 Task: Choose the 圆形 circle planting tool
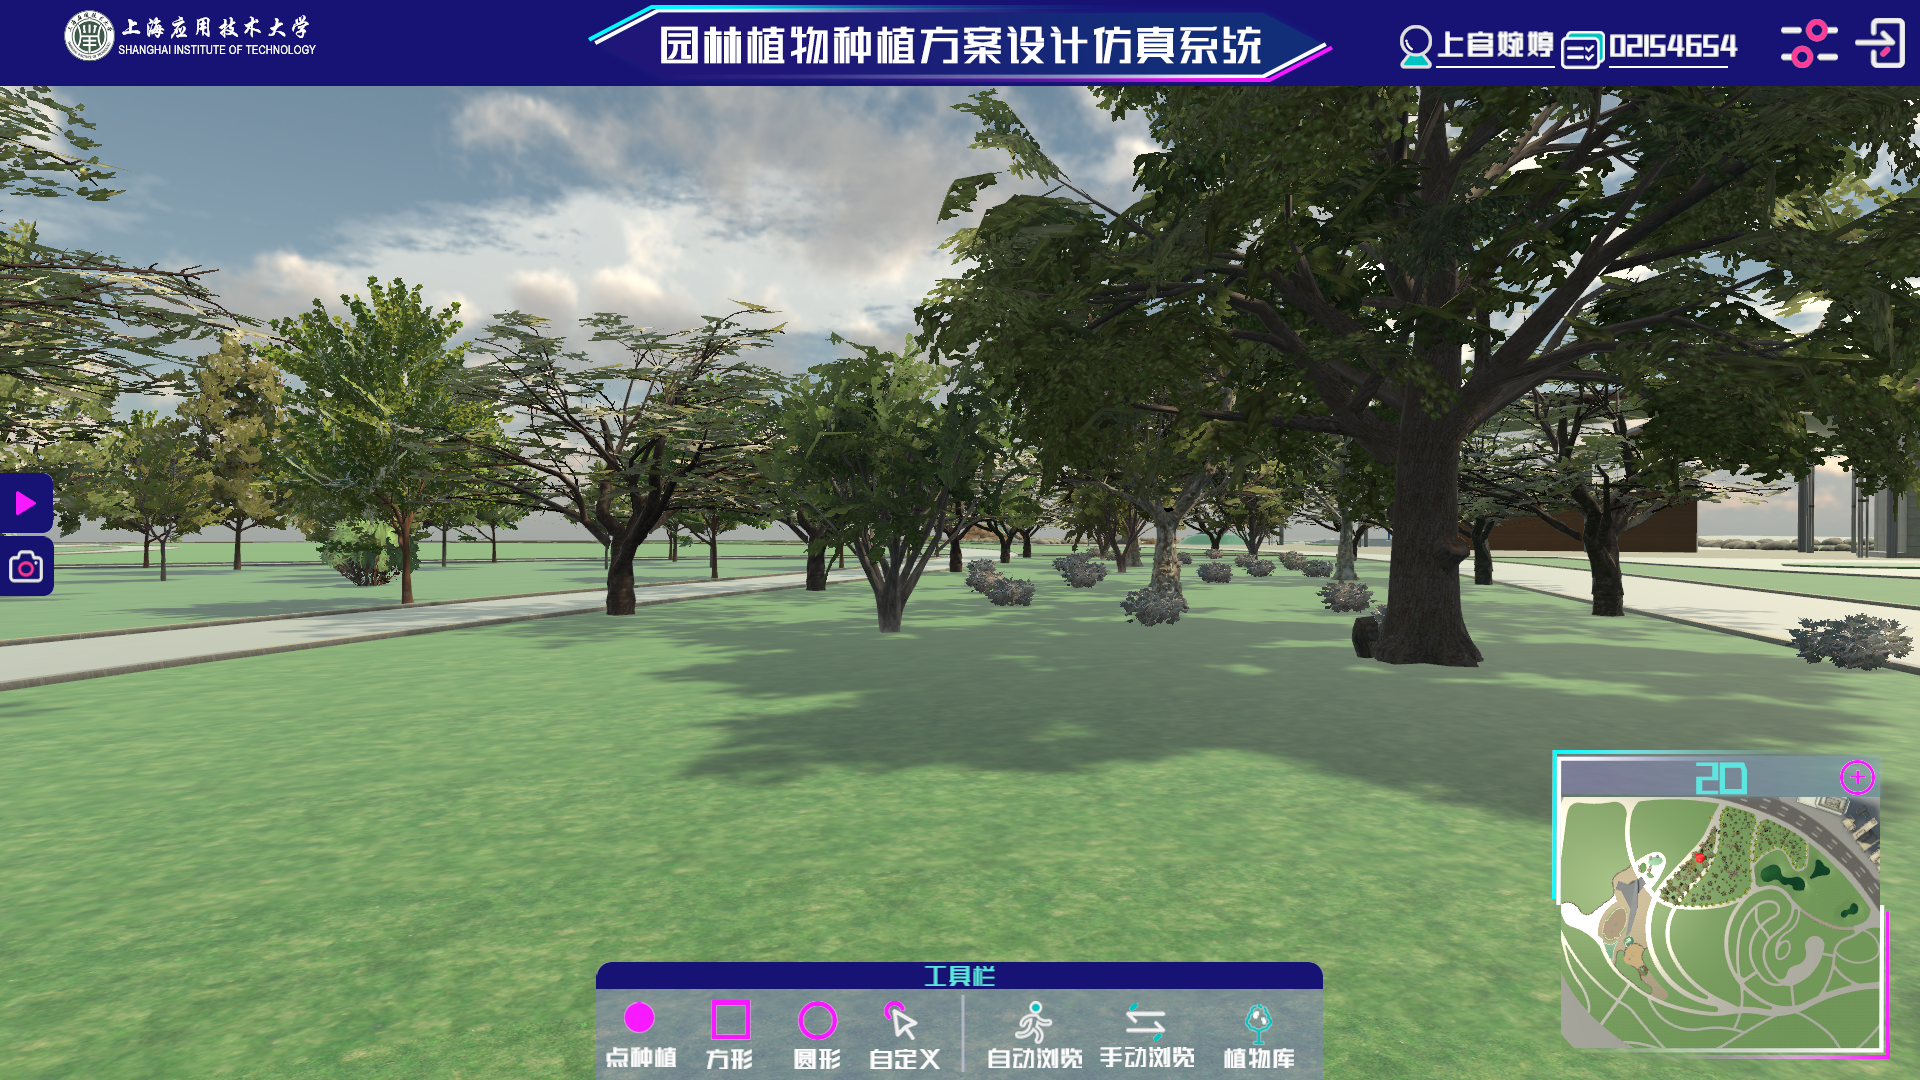coord(817,1035)
